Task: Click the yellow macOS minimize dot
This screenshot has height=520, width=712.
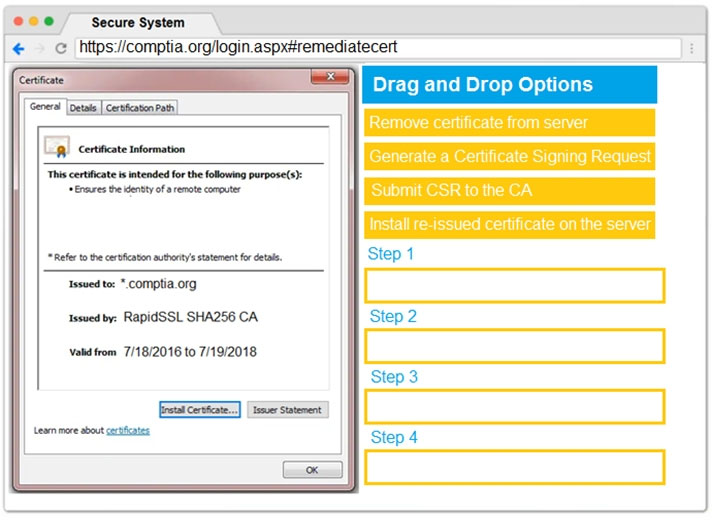Action: [34, 21]
